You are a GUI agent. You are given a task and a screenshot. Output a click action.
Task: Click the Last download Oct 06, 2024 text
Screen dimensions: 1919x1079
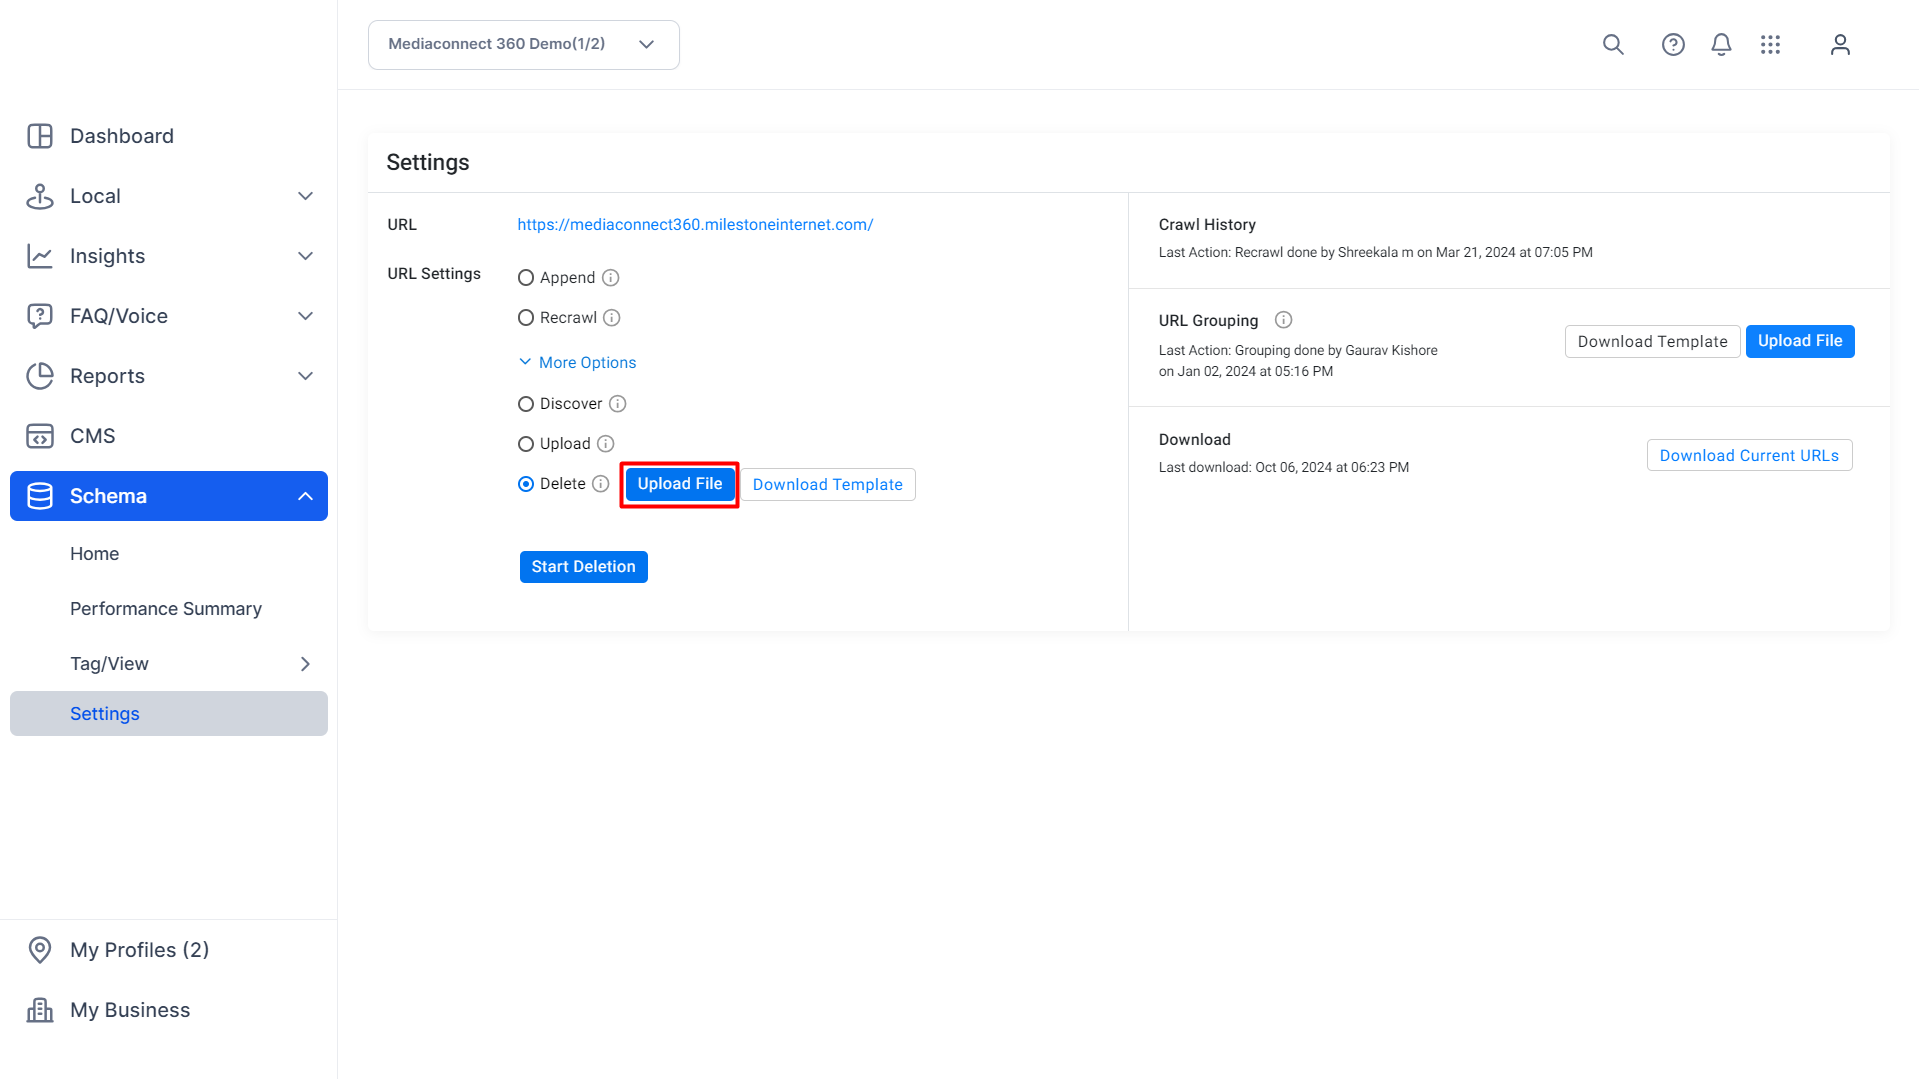pos(1284,468)
